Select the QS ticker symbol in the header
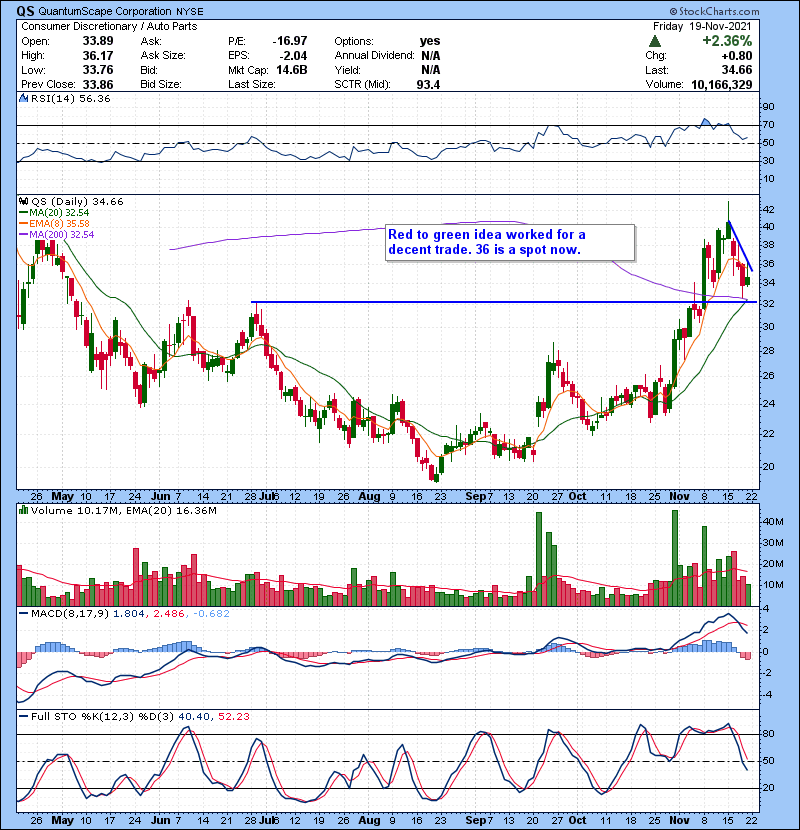This screenshot has height=830, width=800. [25, 11]
